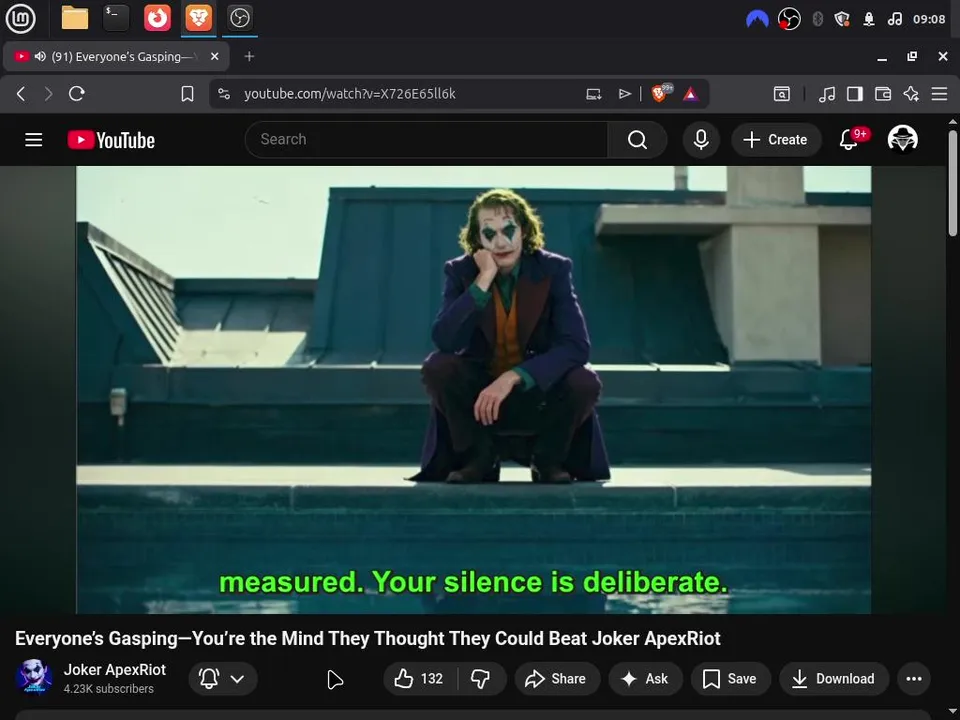Select the Everyone's Gasping browser tab
Image resolution: width=960 pixels, height=720 pixels.
click(116, 56)
